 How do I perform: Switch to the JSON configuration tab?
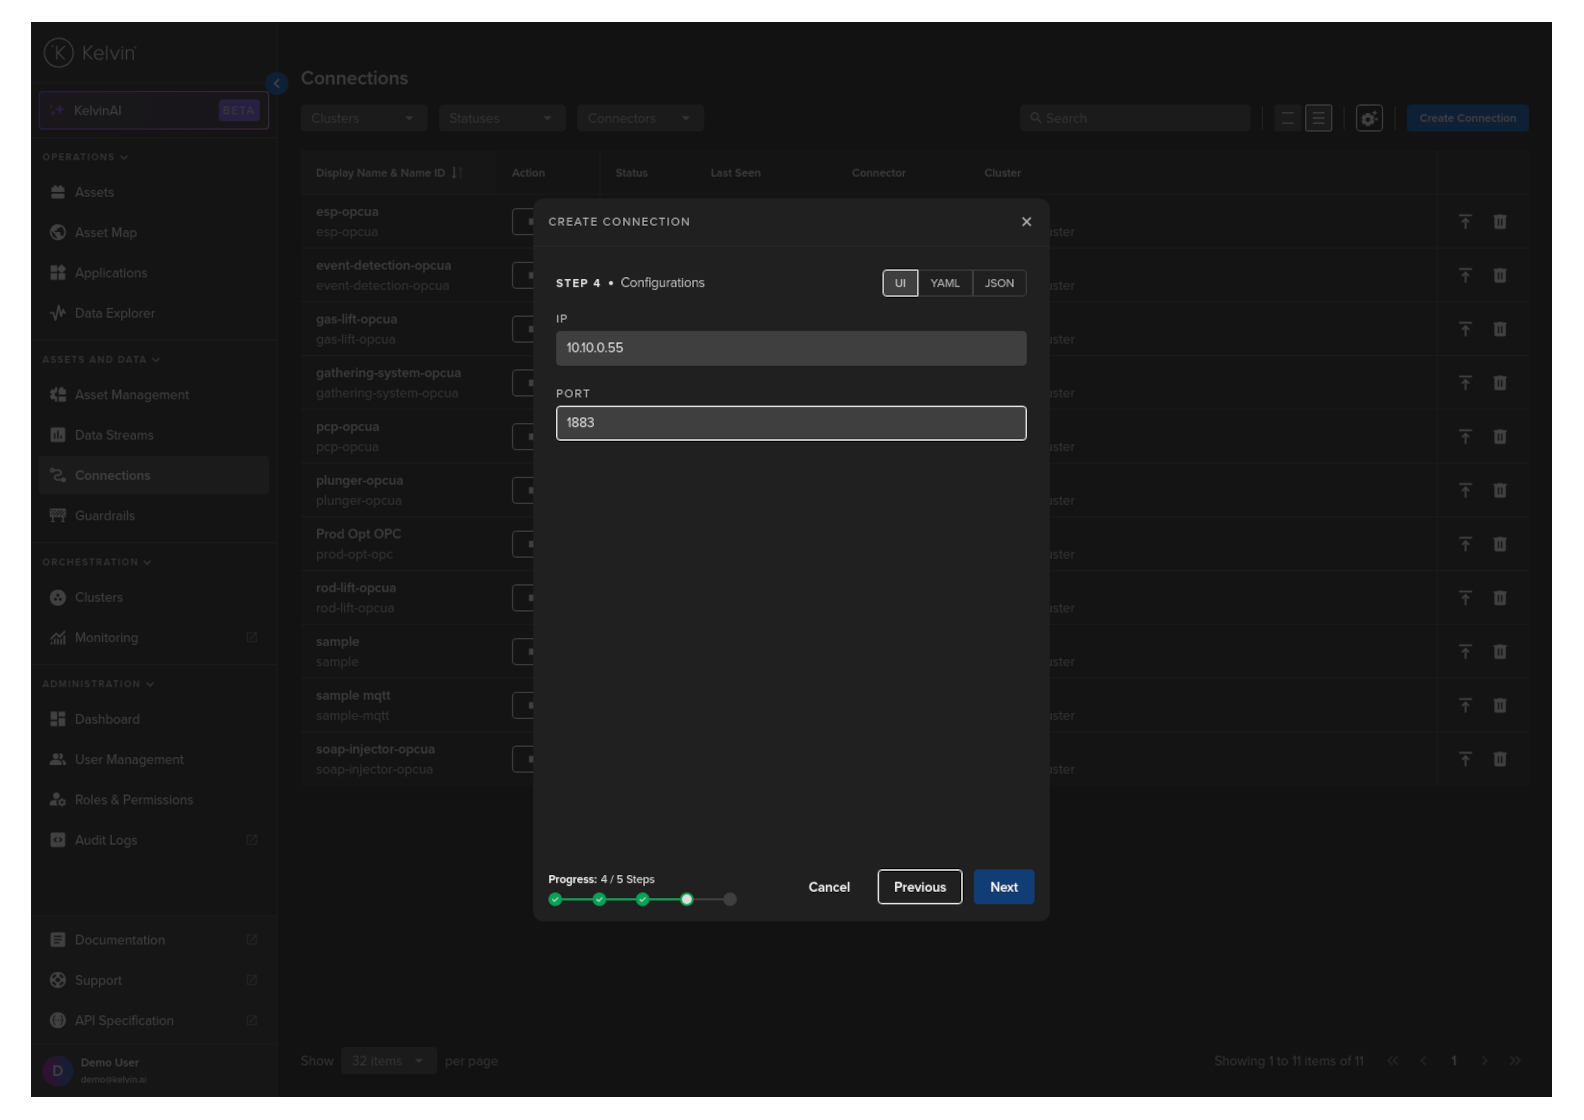[998, 283]
